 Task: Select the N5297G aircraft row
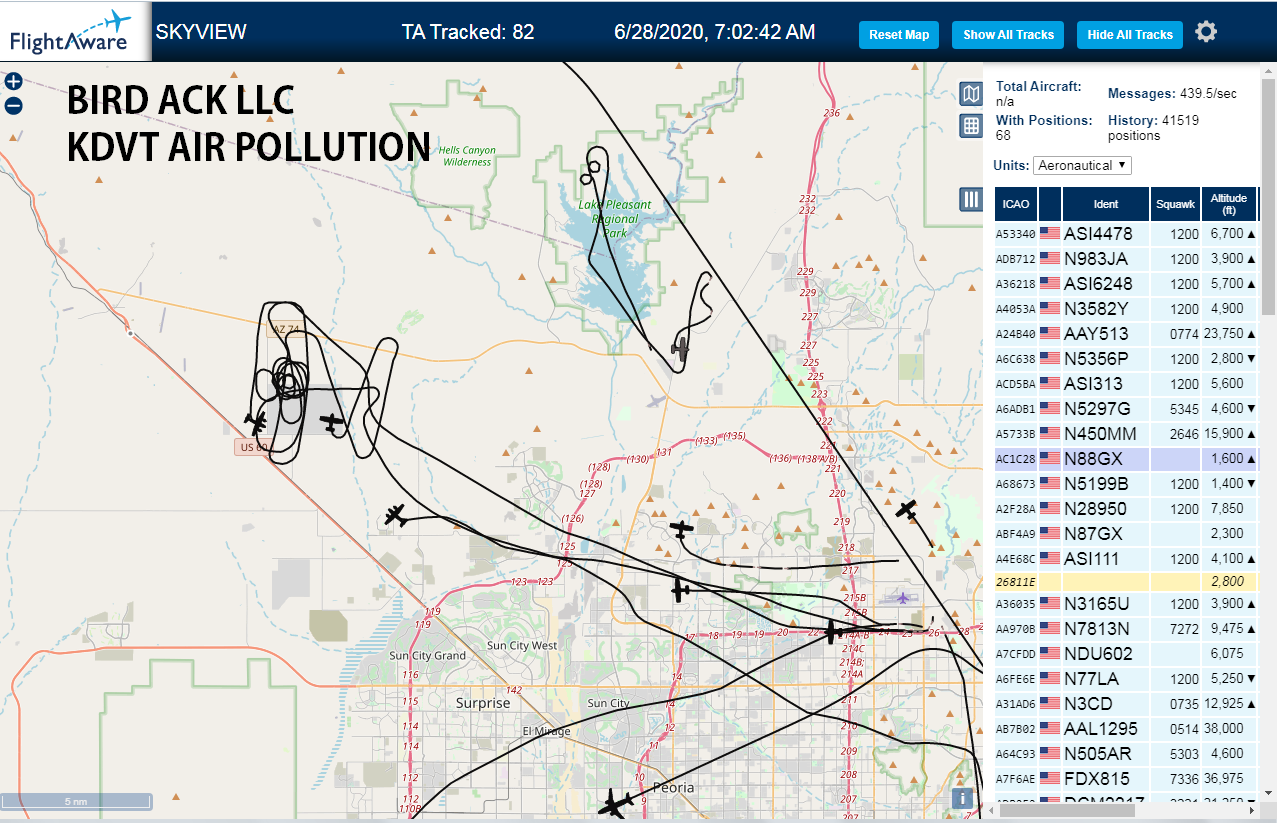click(x=1127, y=409)
